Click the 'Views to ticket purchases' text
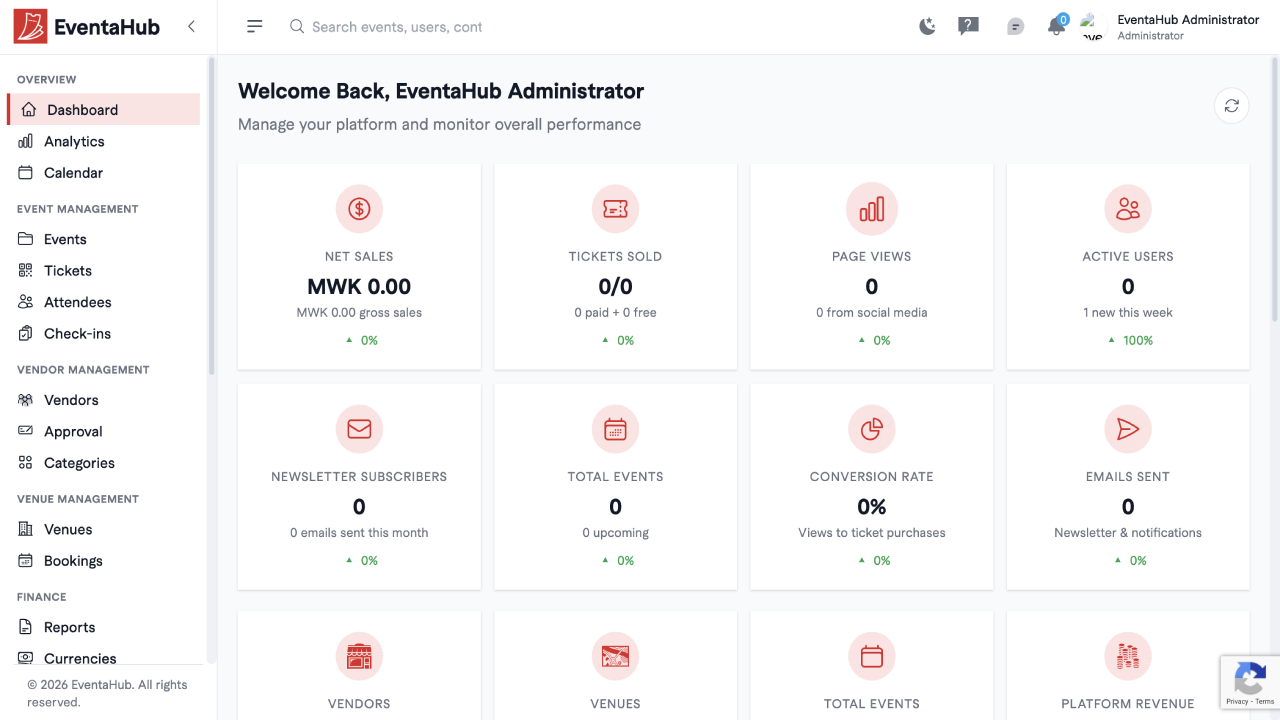 (x=872, y=533)
